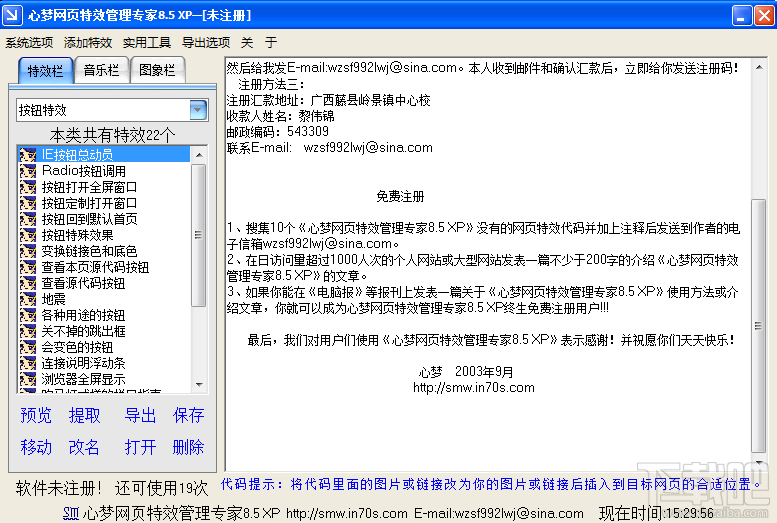
Task: Click icon beside IE按钮总动员 list item
Action: 28,155
